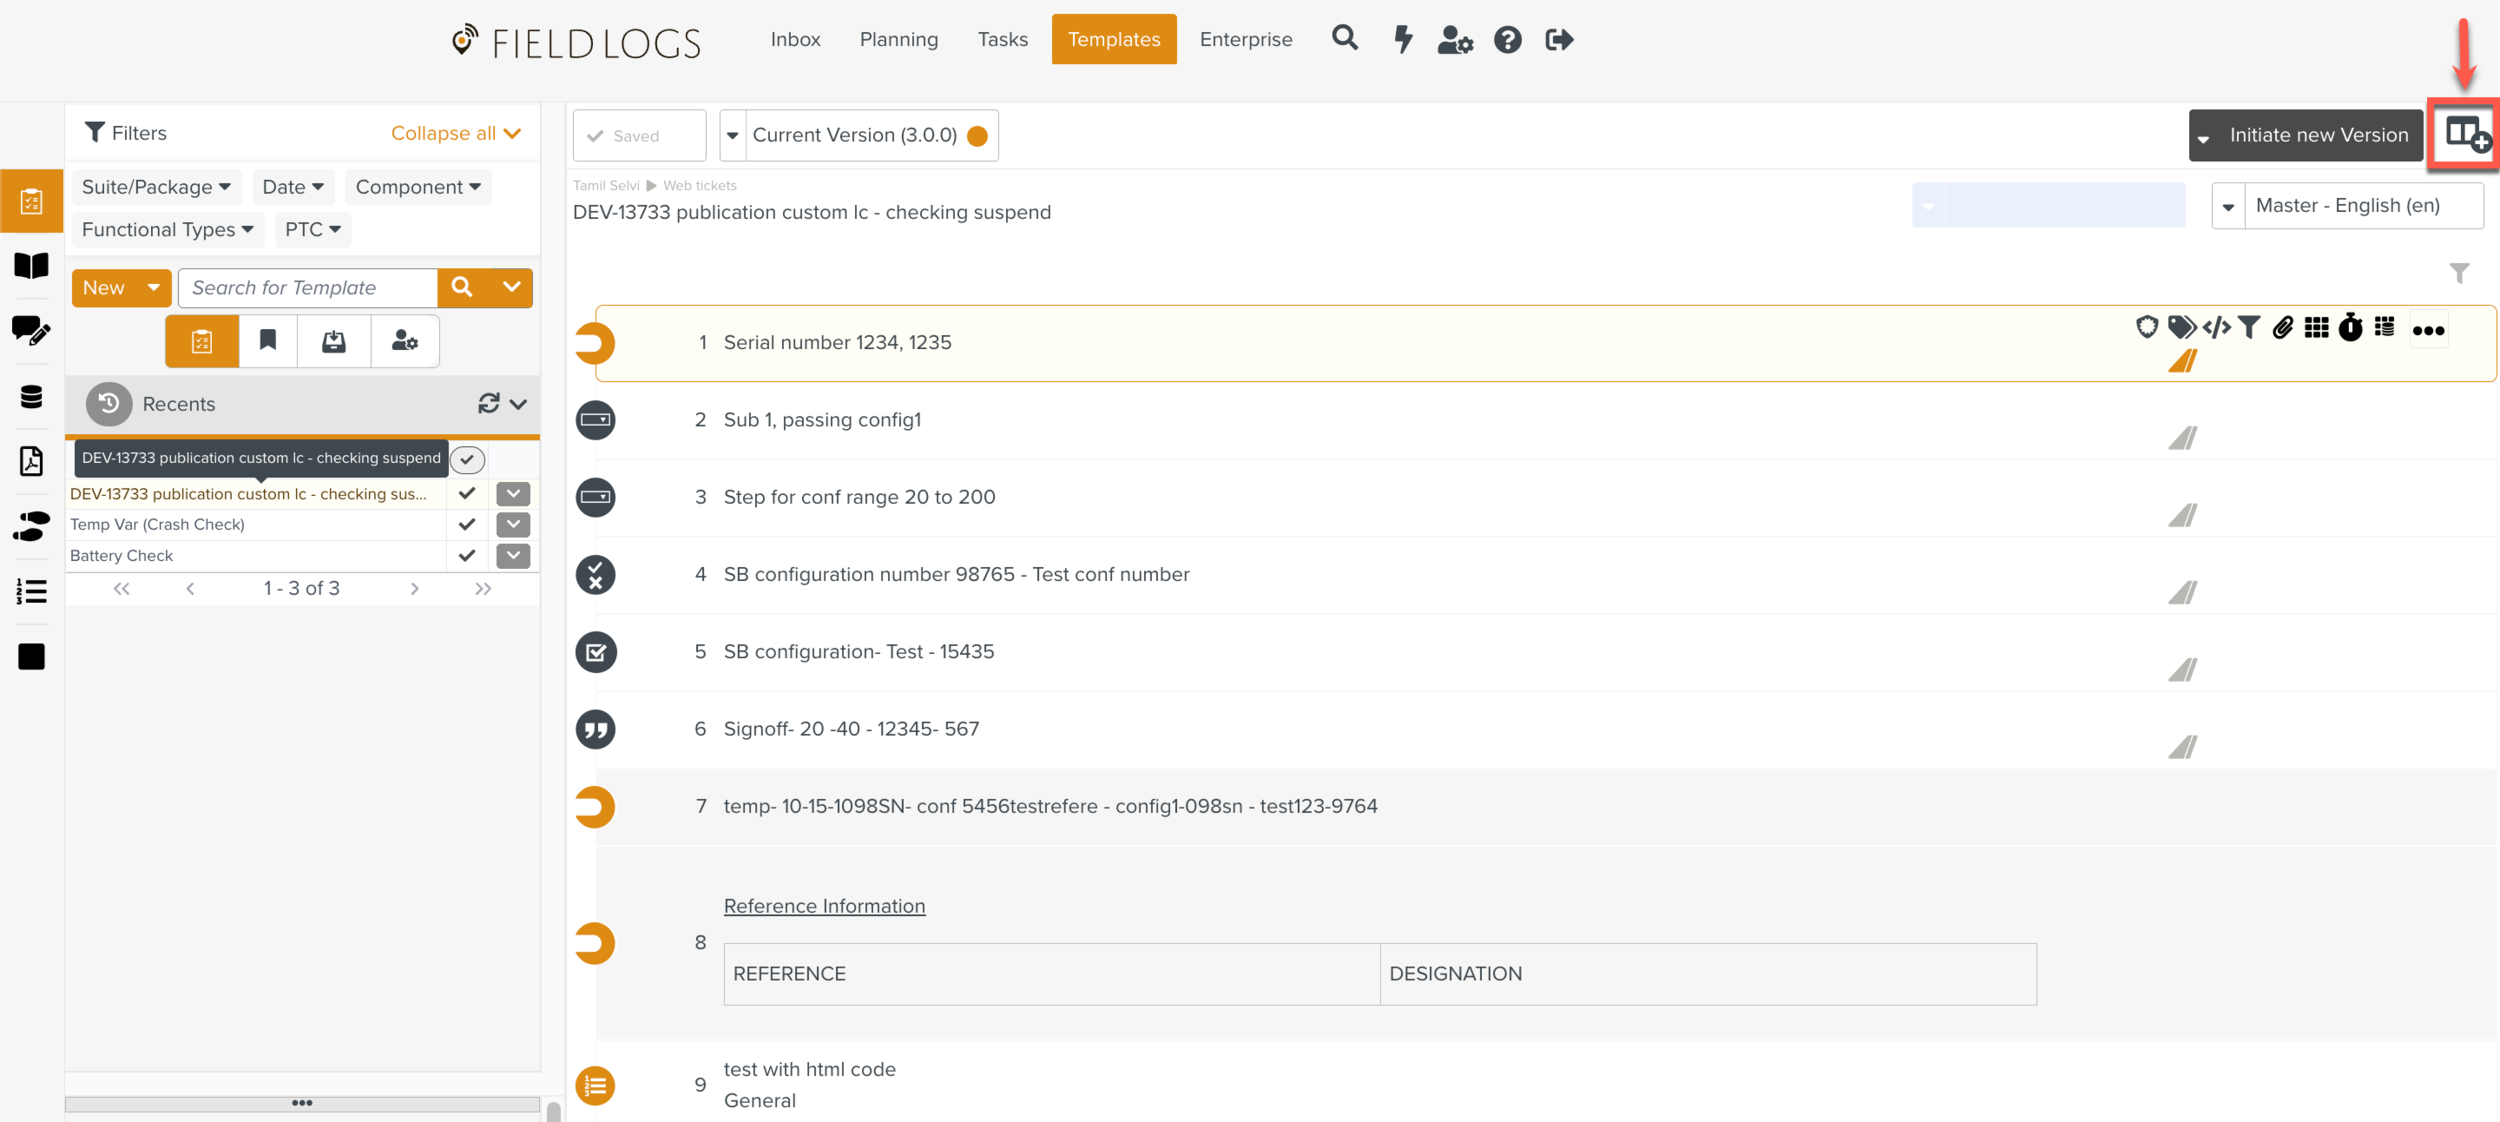This screenshot has height=1122, width=2500.
Task: Click the stopwatch icon on step 1
Action: click(2350, 328)
